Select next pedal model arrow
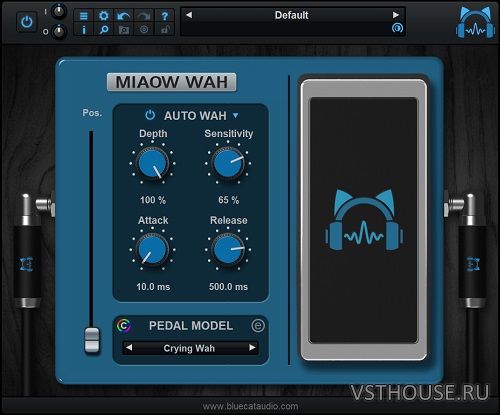This screenshot has width=500, height=415. click(252, 348)
